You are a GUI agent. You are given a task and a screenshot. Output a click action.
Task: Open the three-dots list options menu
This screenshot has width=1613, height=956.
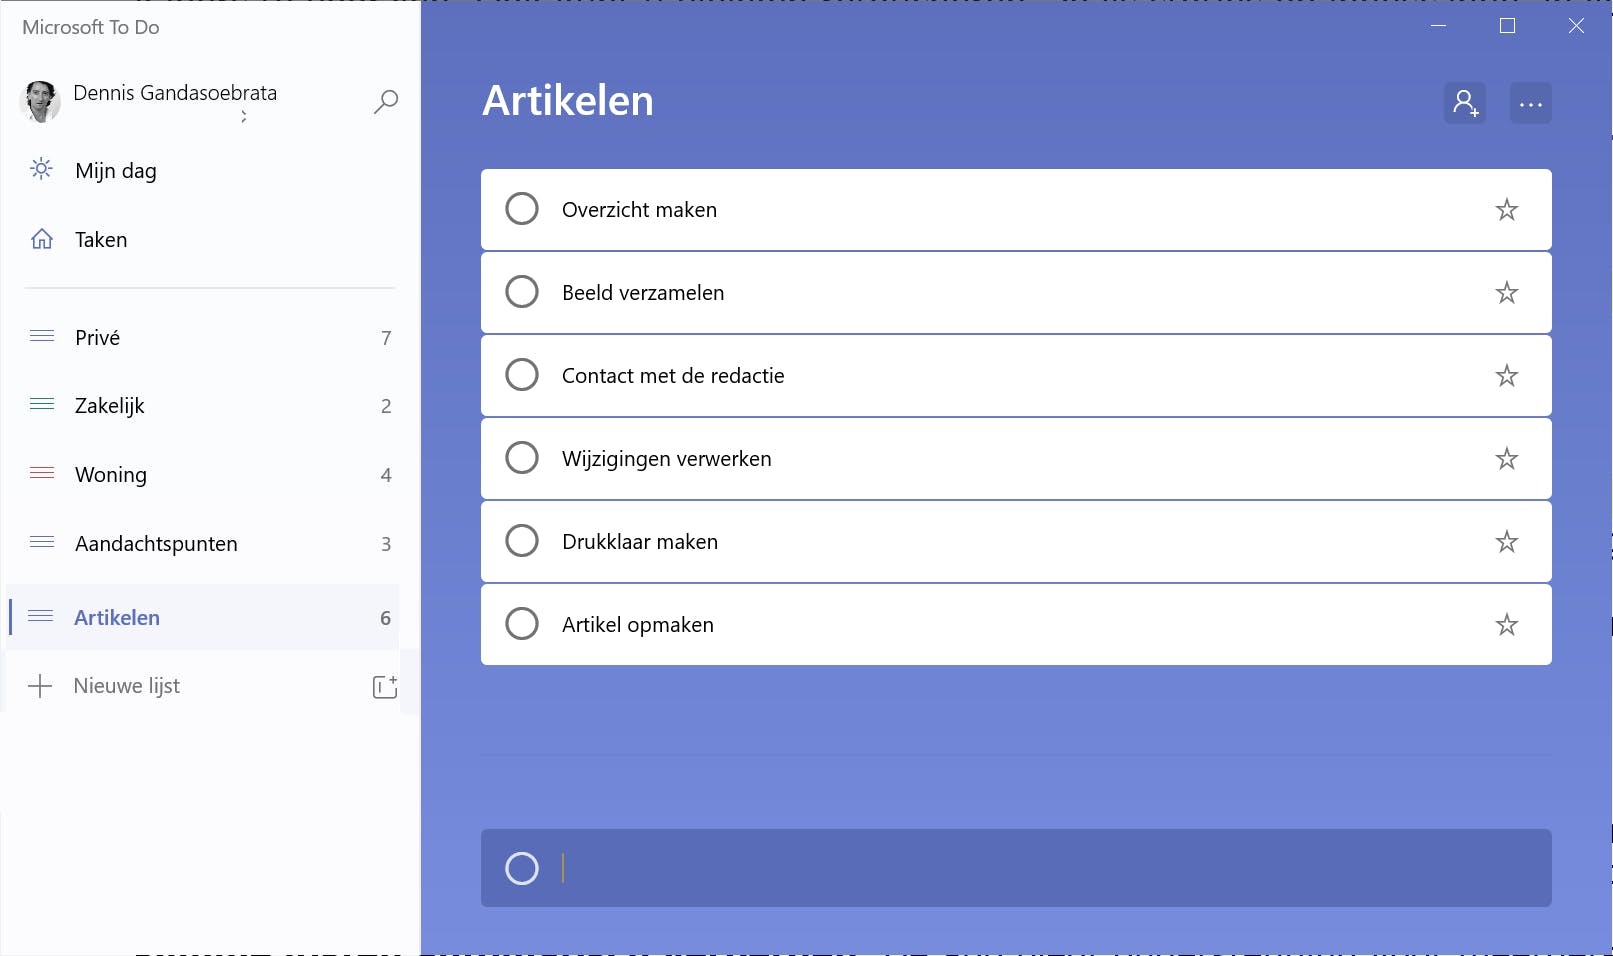tap(1531, 103)
